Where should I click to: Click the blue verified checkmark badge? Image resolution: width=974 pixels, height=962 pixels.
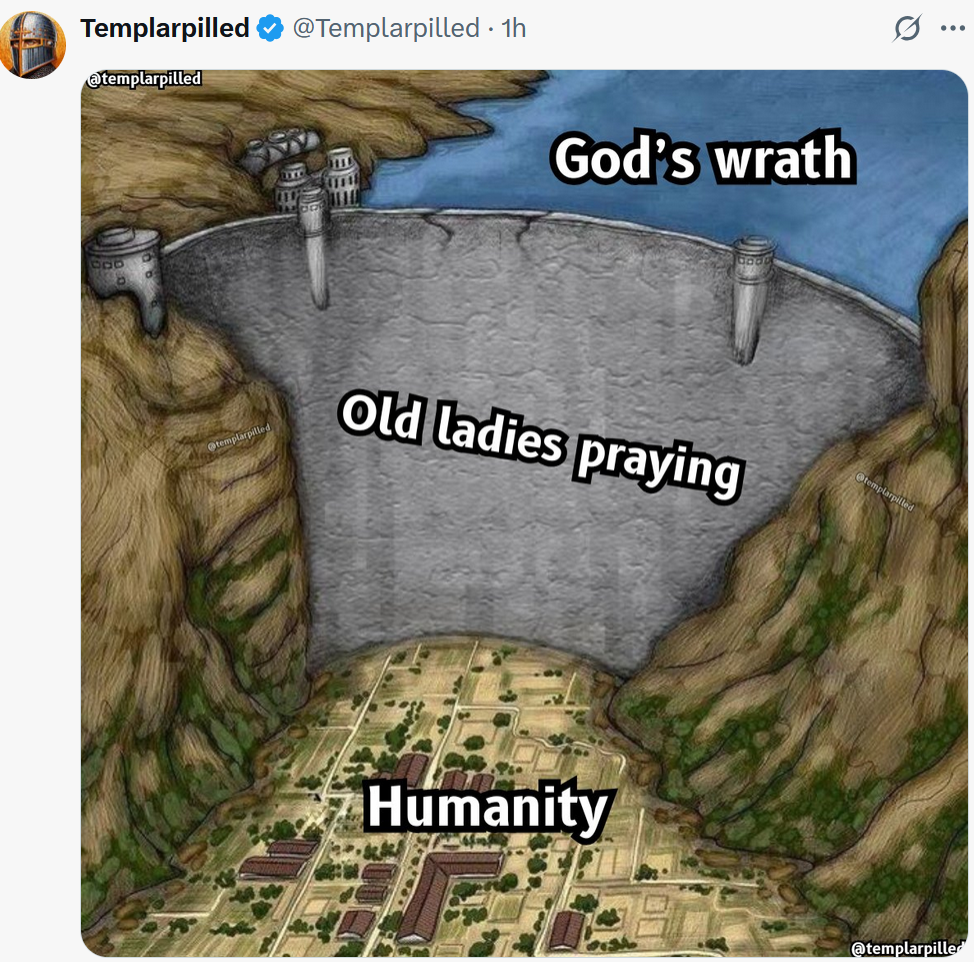pyautogui.click(x=270, y=29)
